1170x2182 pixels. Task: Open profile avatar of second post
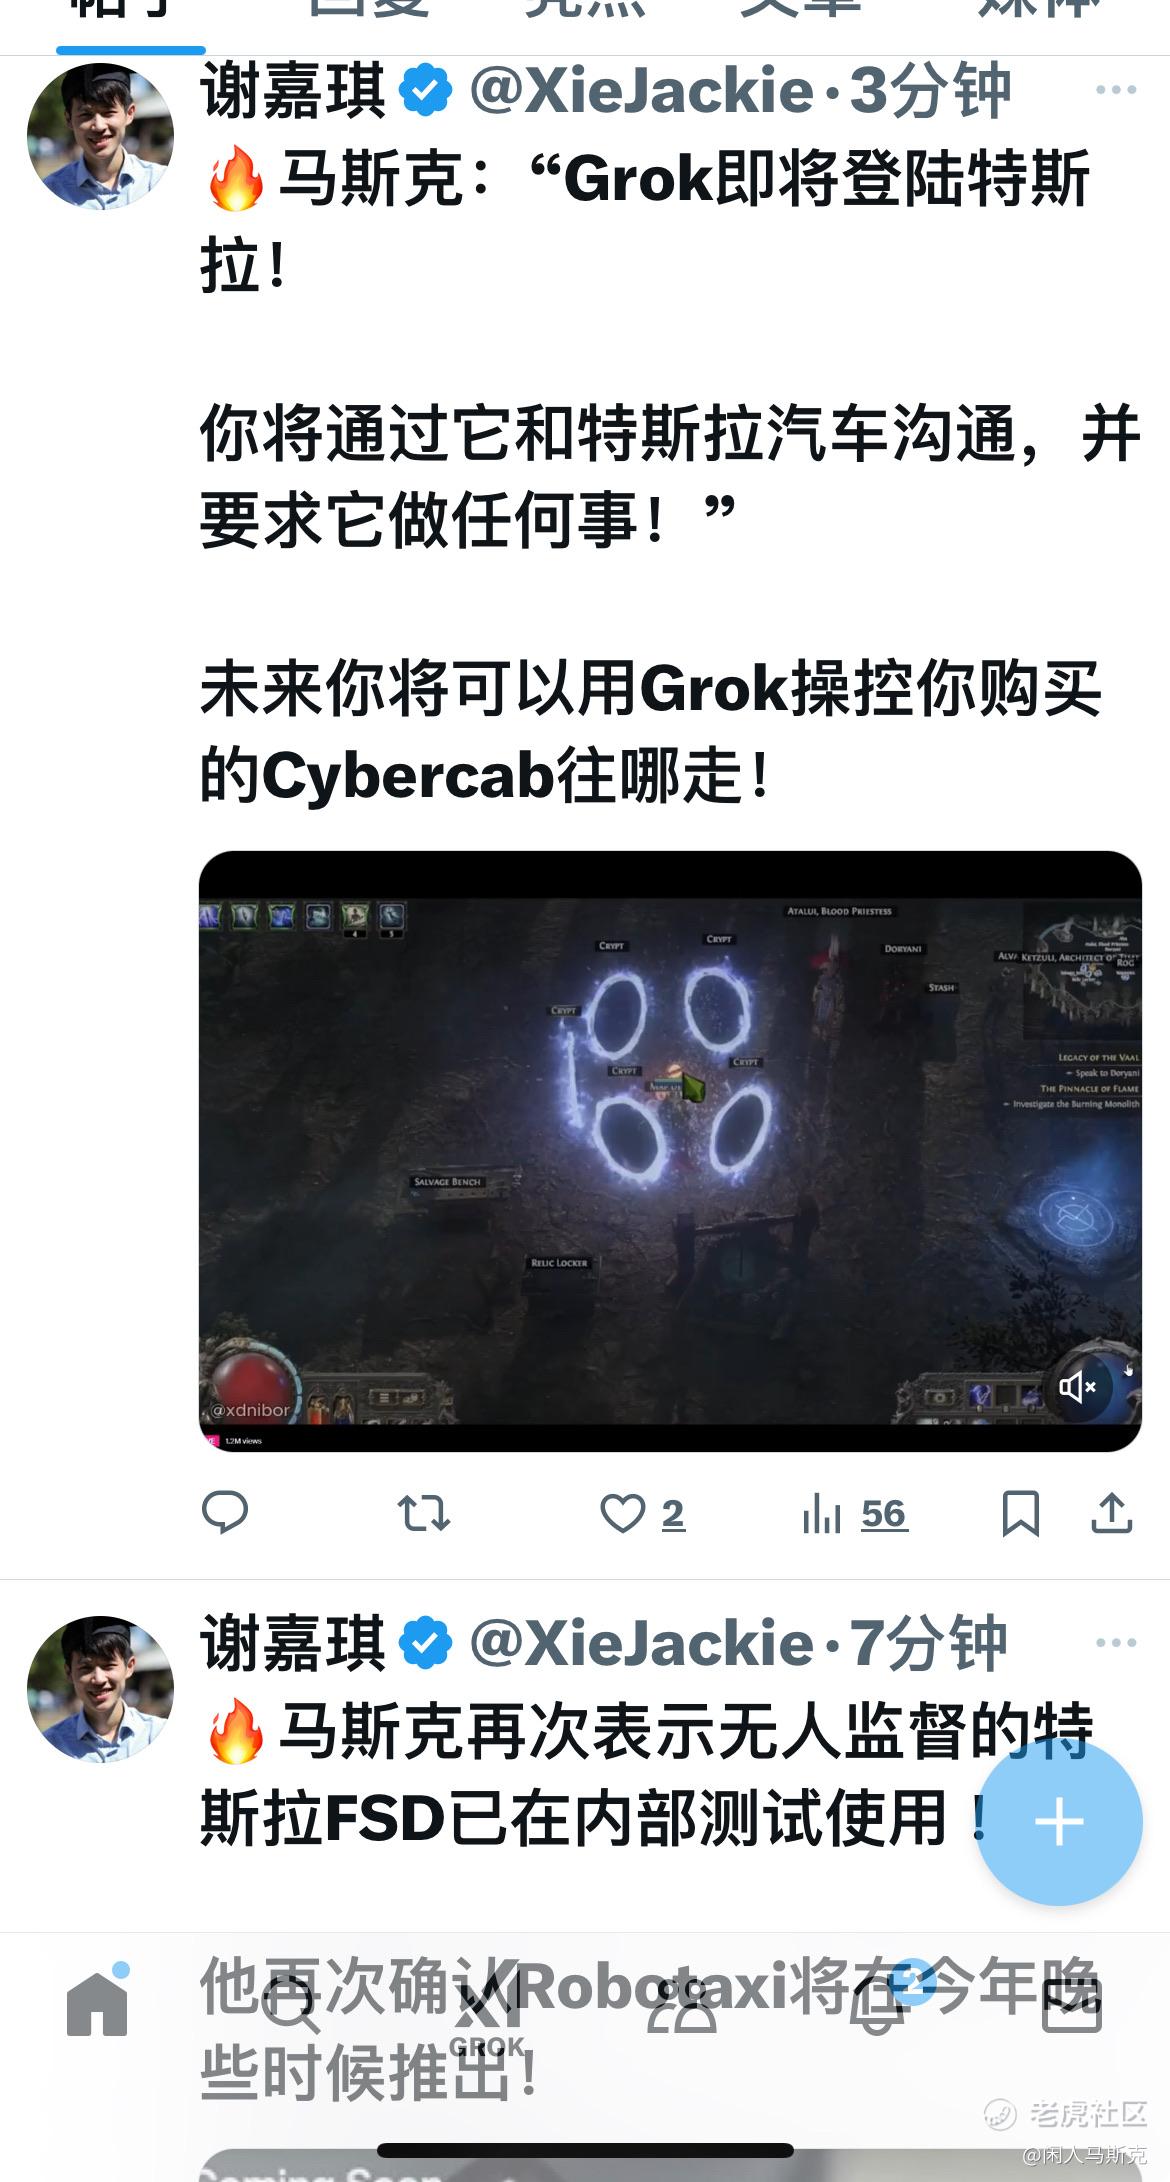100,1689
